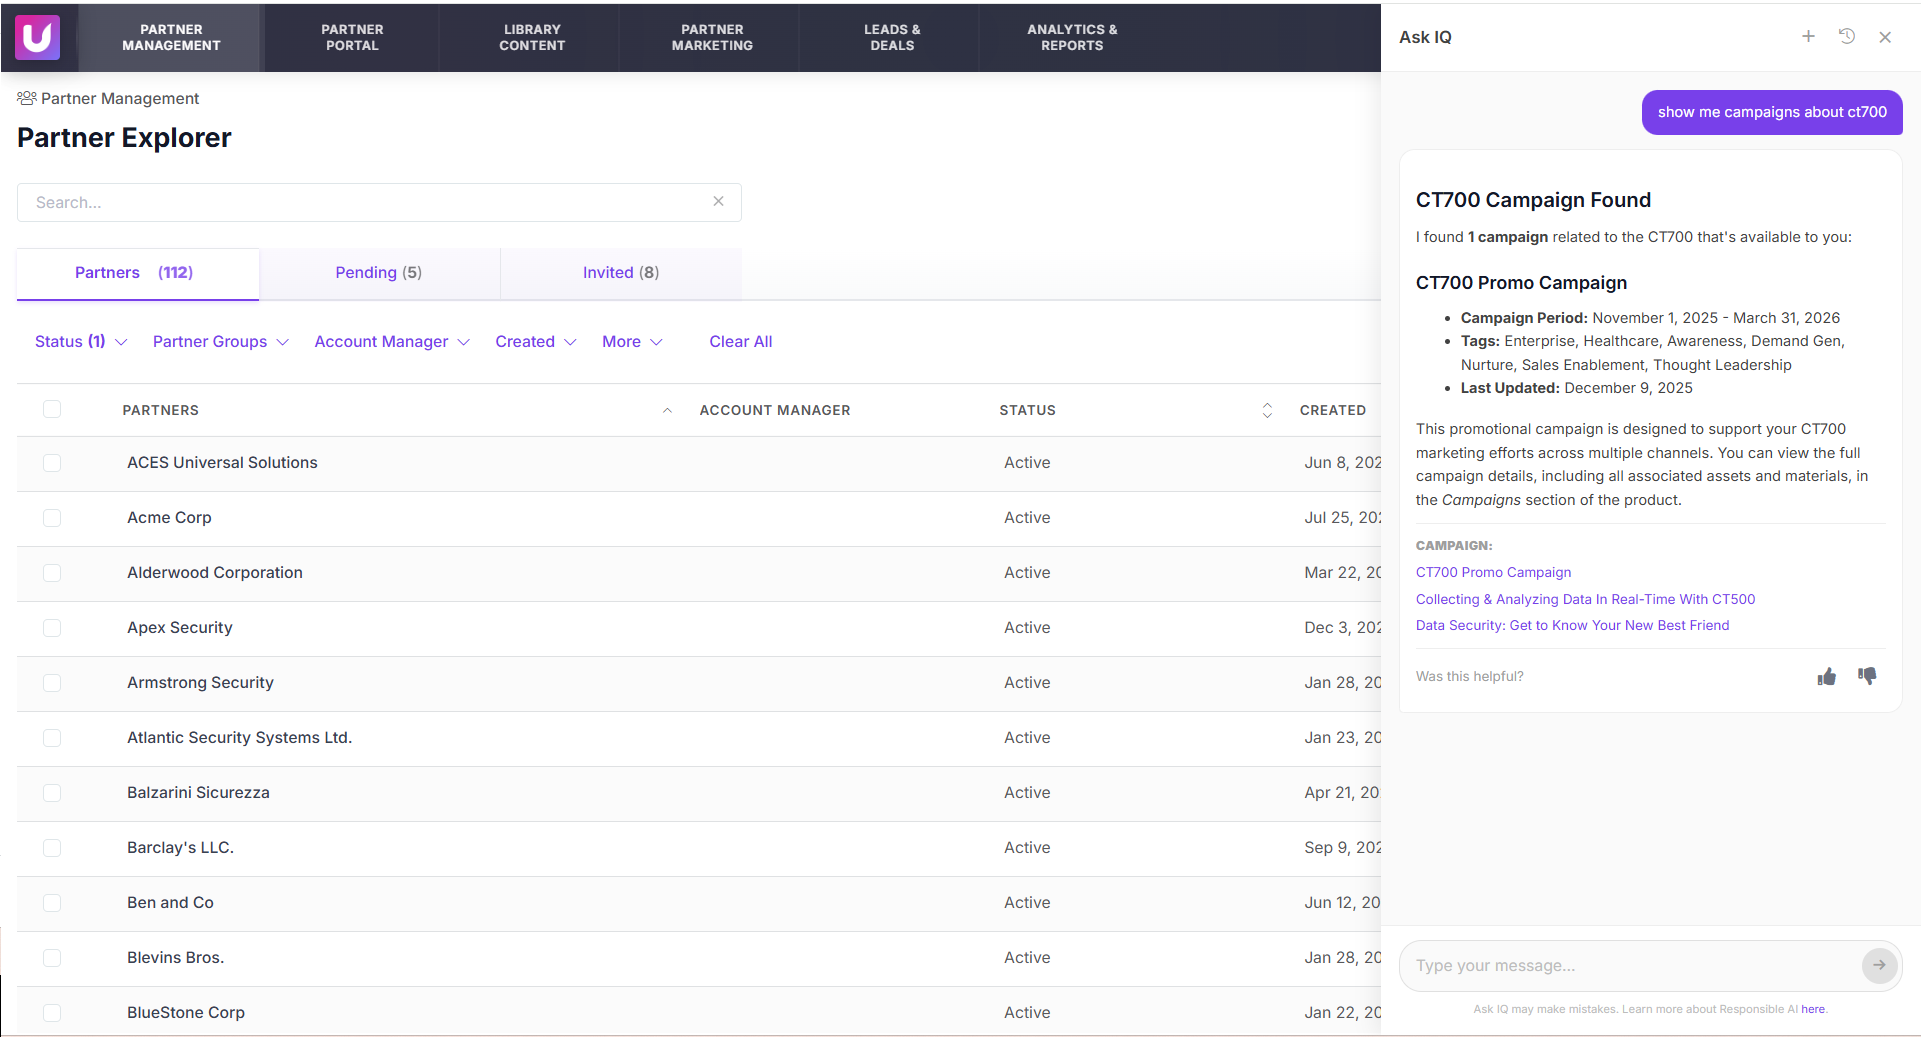Viewport: 1921px width, 1037px height.
Task: Close the Ask IQ panel
Action: [x=1885, y=37]
